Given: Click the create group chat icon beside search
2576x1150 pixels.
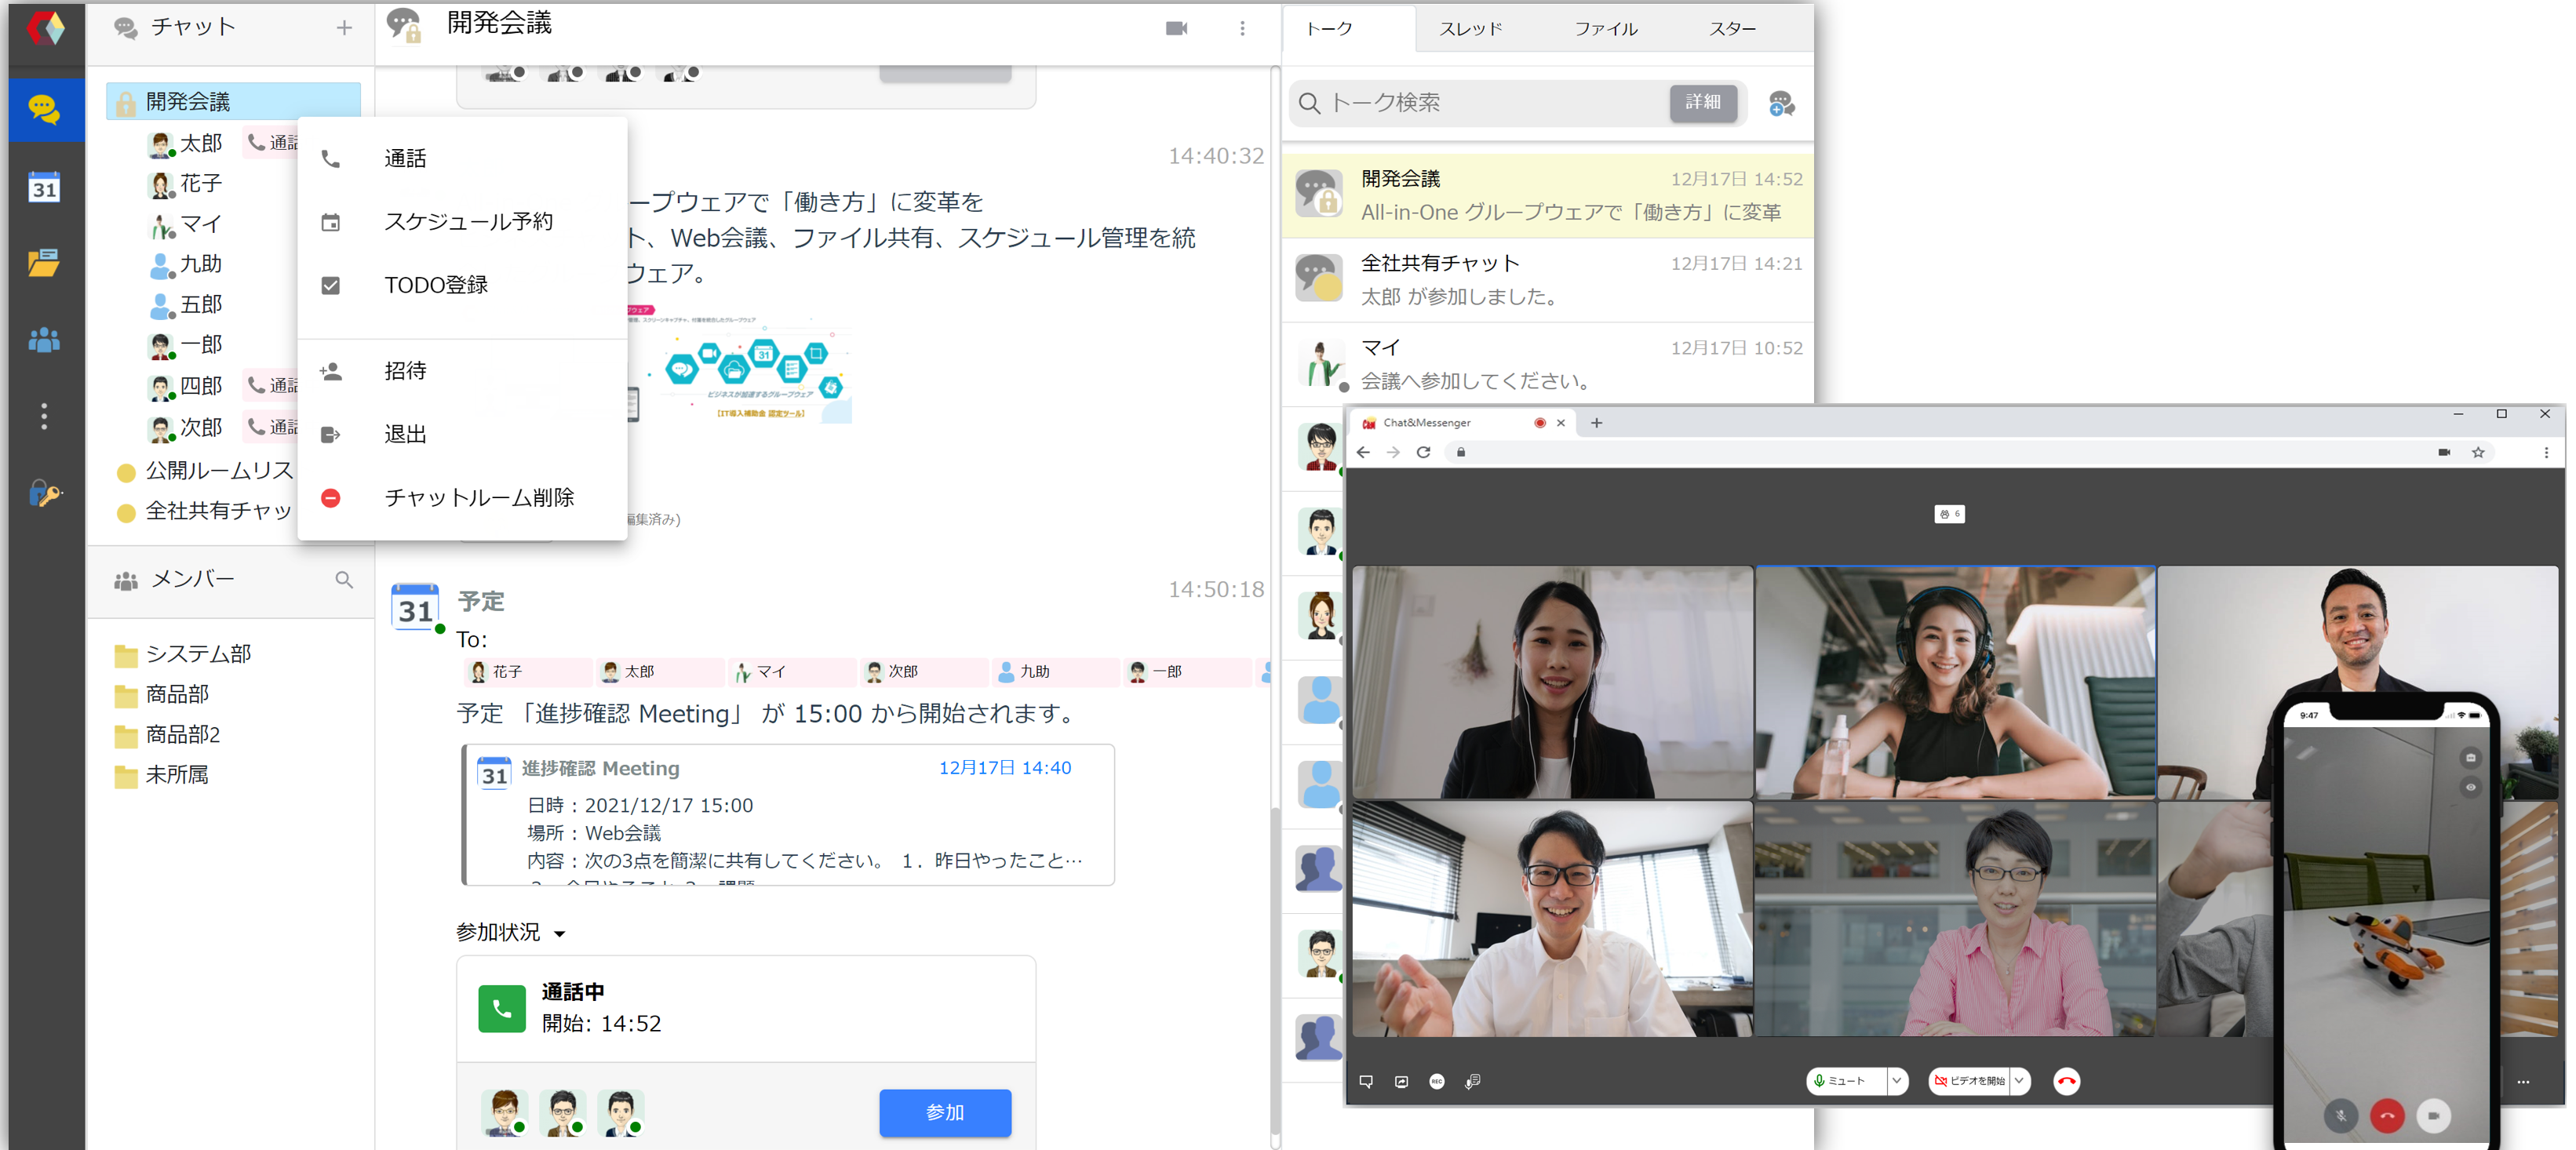Looking at the screenshot, I should 1781,103.
